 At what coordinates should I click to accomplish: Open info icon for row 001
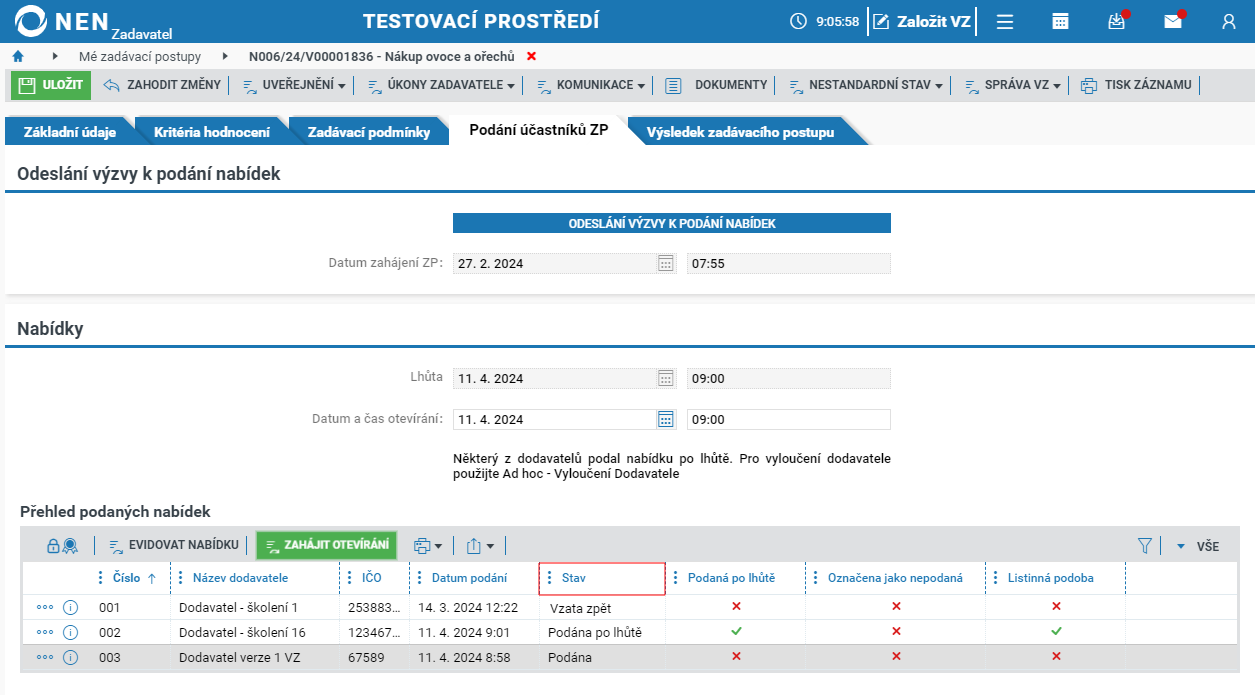(x=70, y=607)
